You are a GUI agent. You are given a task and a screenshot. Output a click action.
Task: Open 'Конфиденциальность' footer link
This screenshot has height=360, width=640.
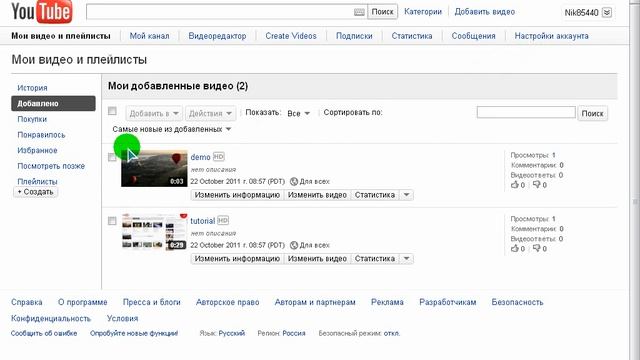[x=51, y=318]
